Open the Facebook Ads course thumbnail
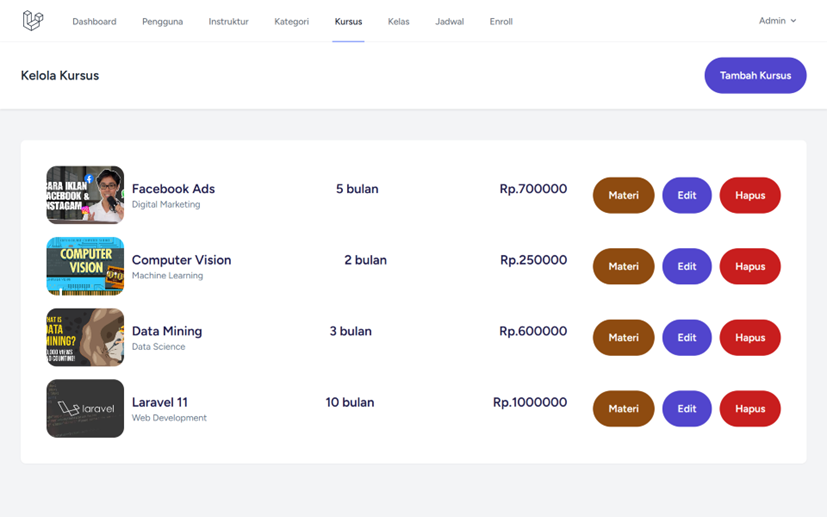 pos(85,195)
